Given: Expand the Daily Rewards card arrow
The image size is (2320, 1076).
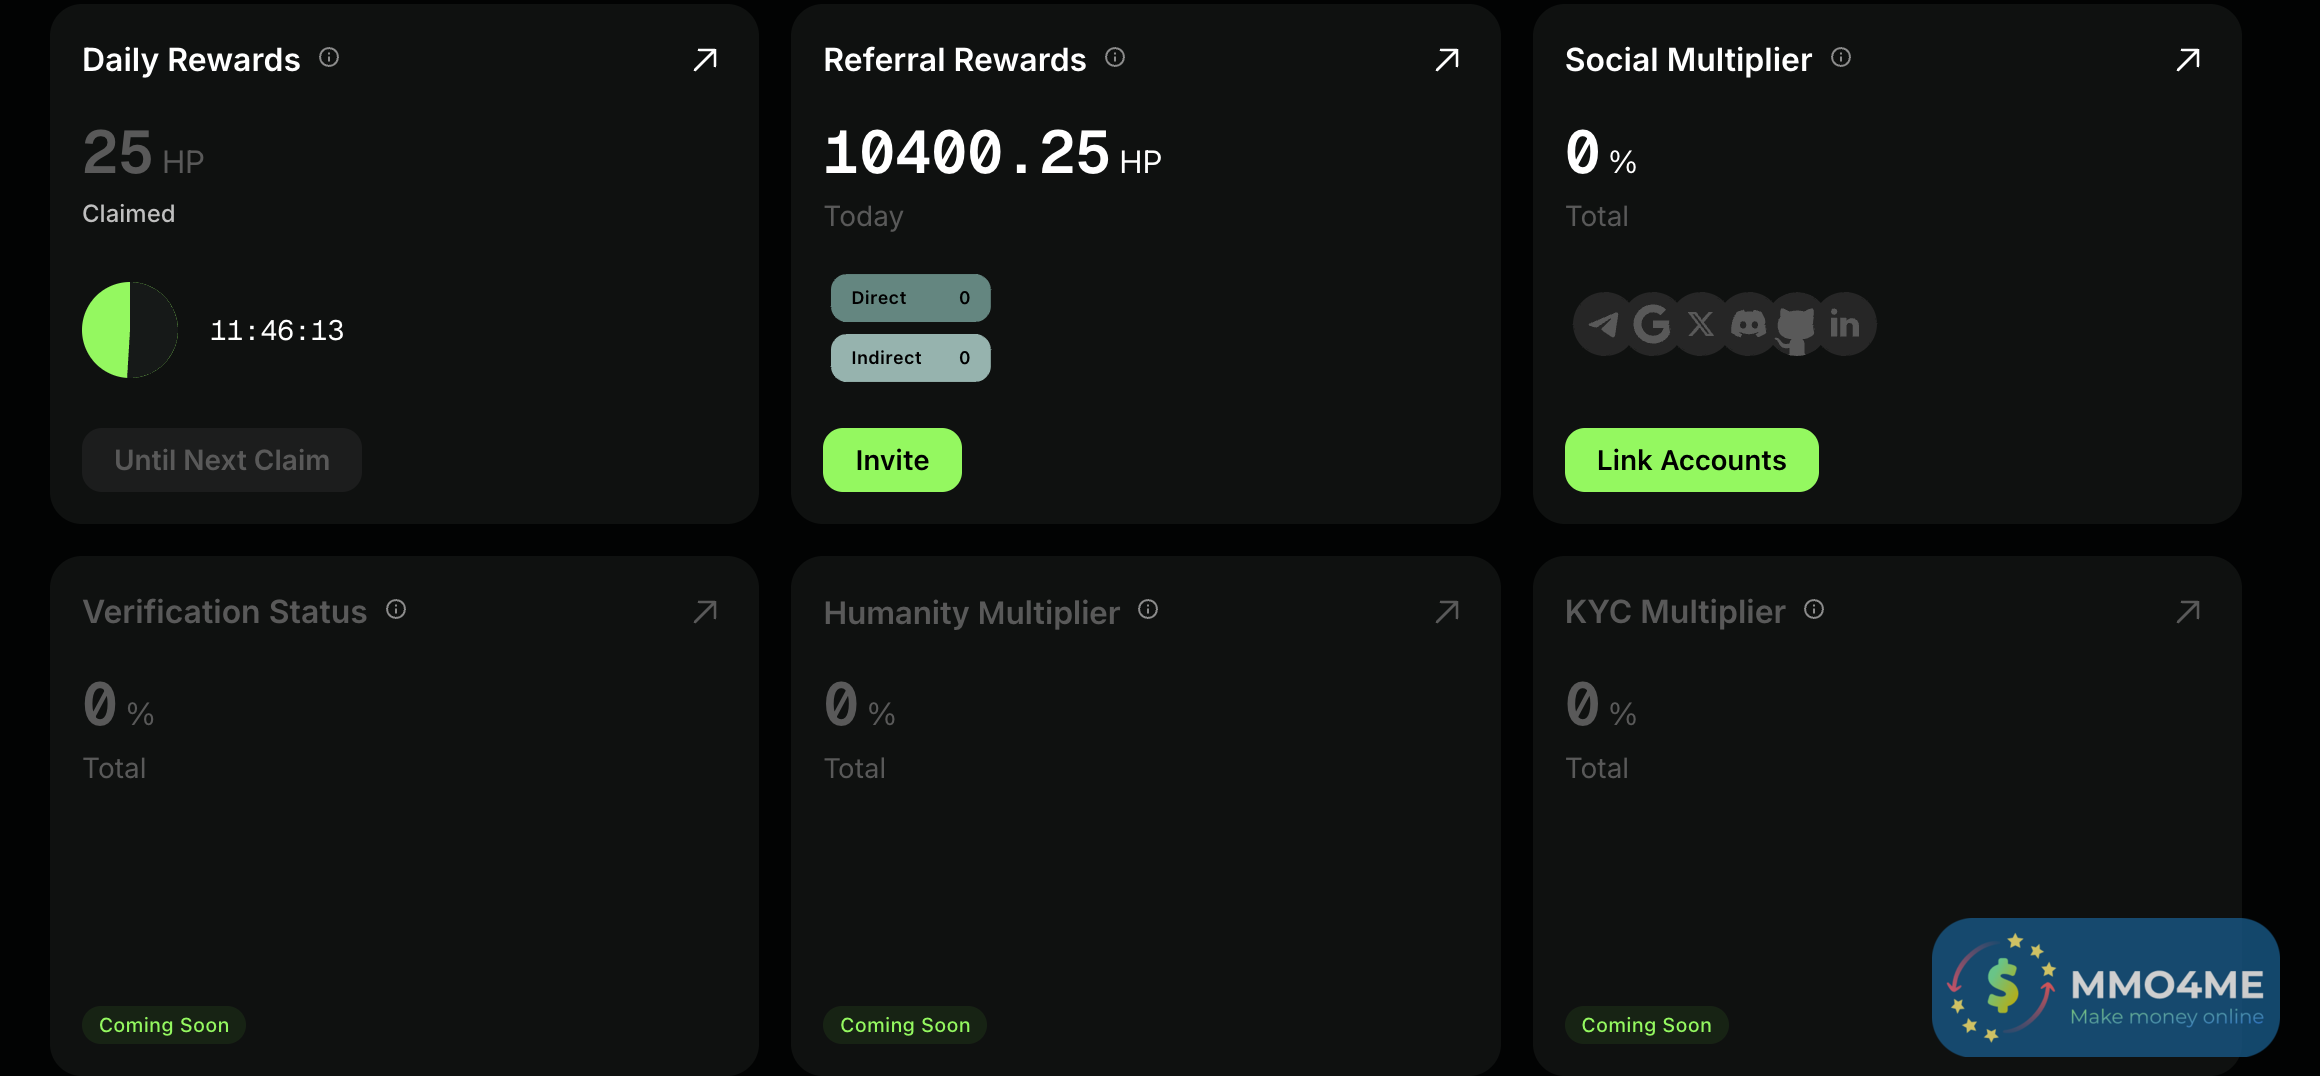Looking at the screenshot, I should pos(705,60).
